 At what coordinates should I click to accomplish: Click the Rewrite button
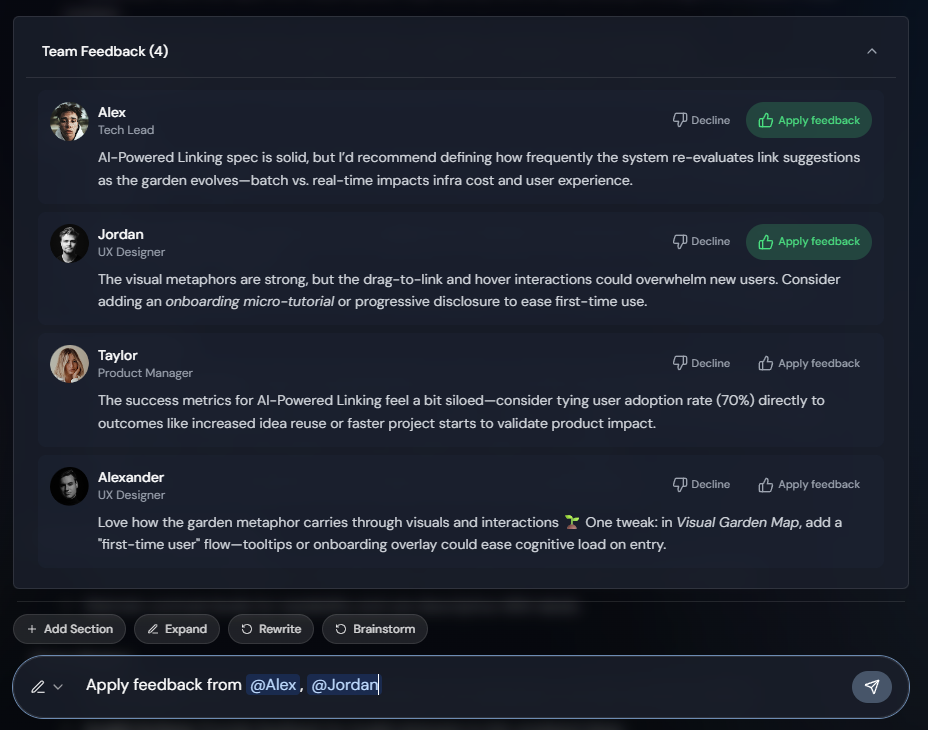pos(271,629)
